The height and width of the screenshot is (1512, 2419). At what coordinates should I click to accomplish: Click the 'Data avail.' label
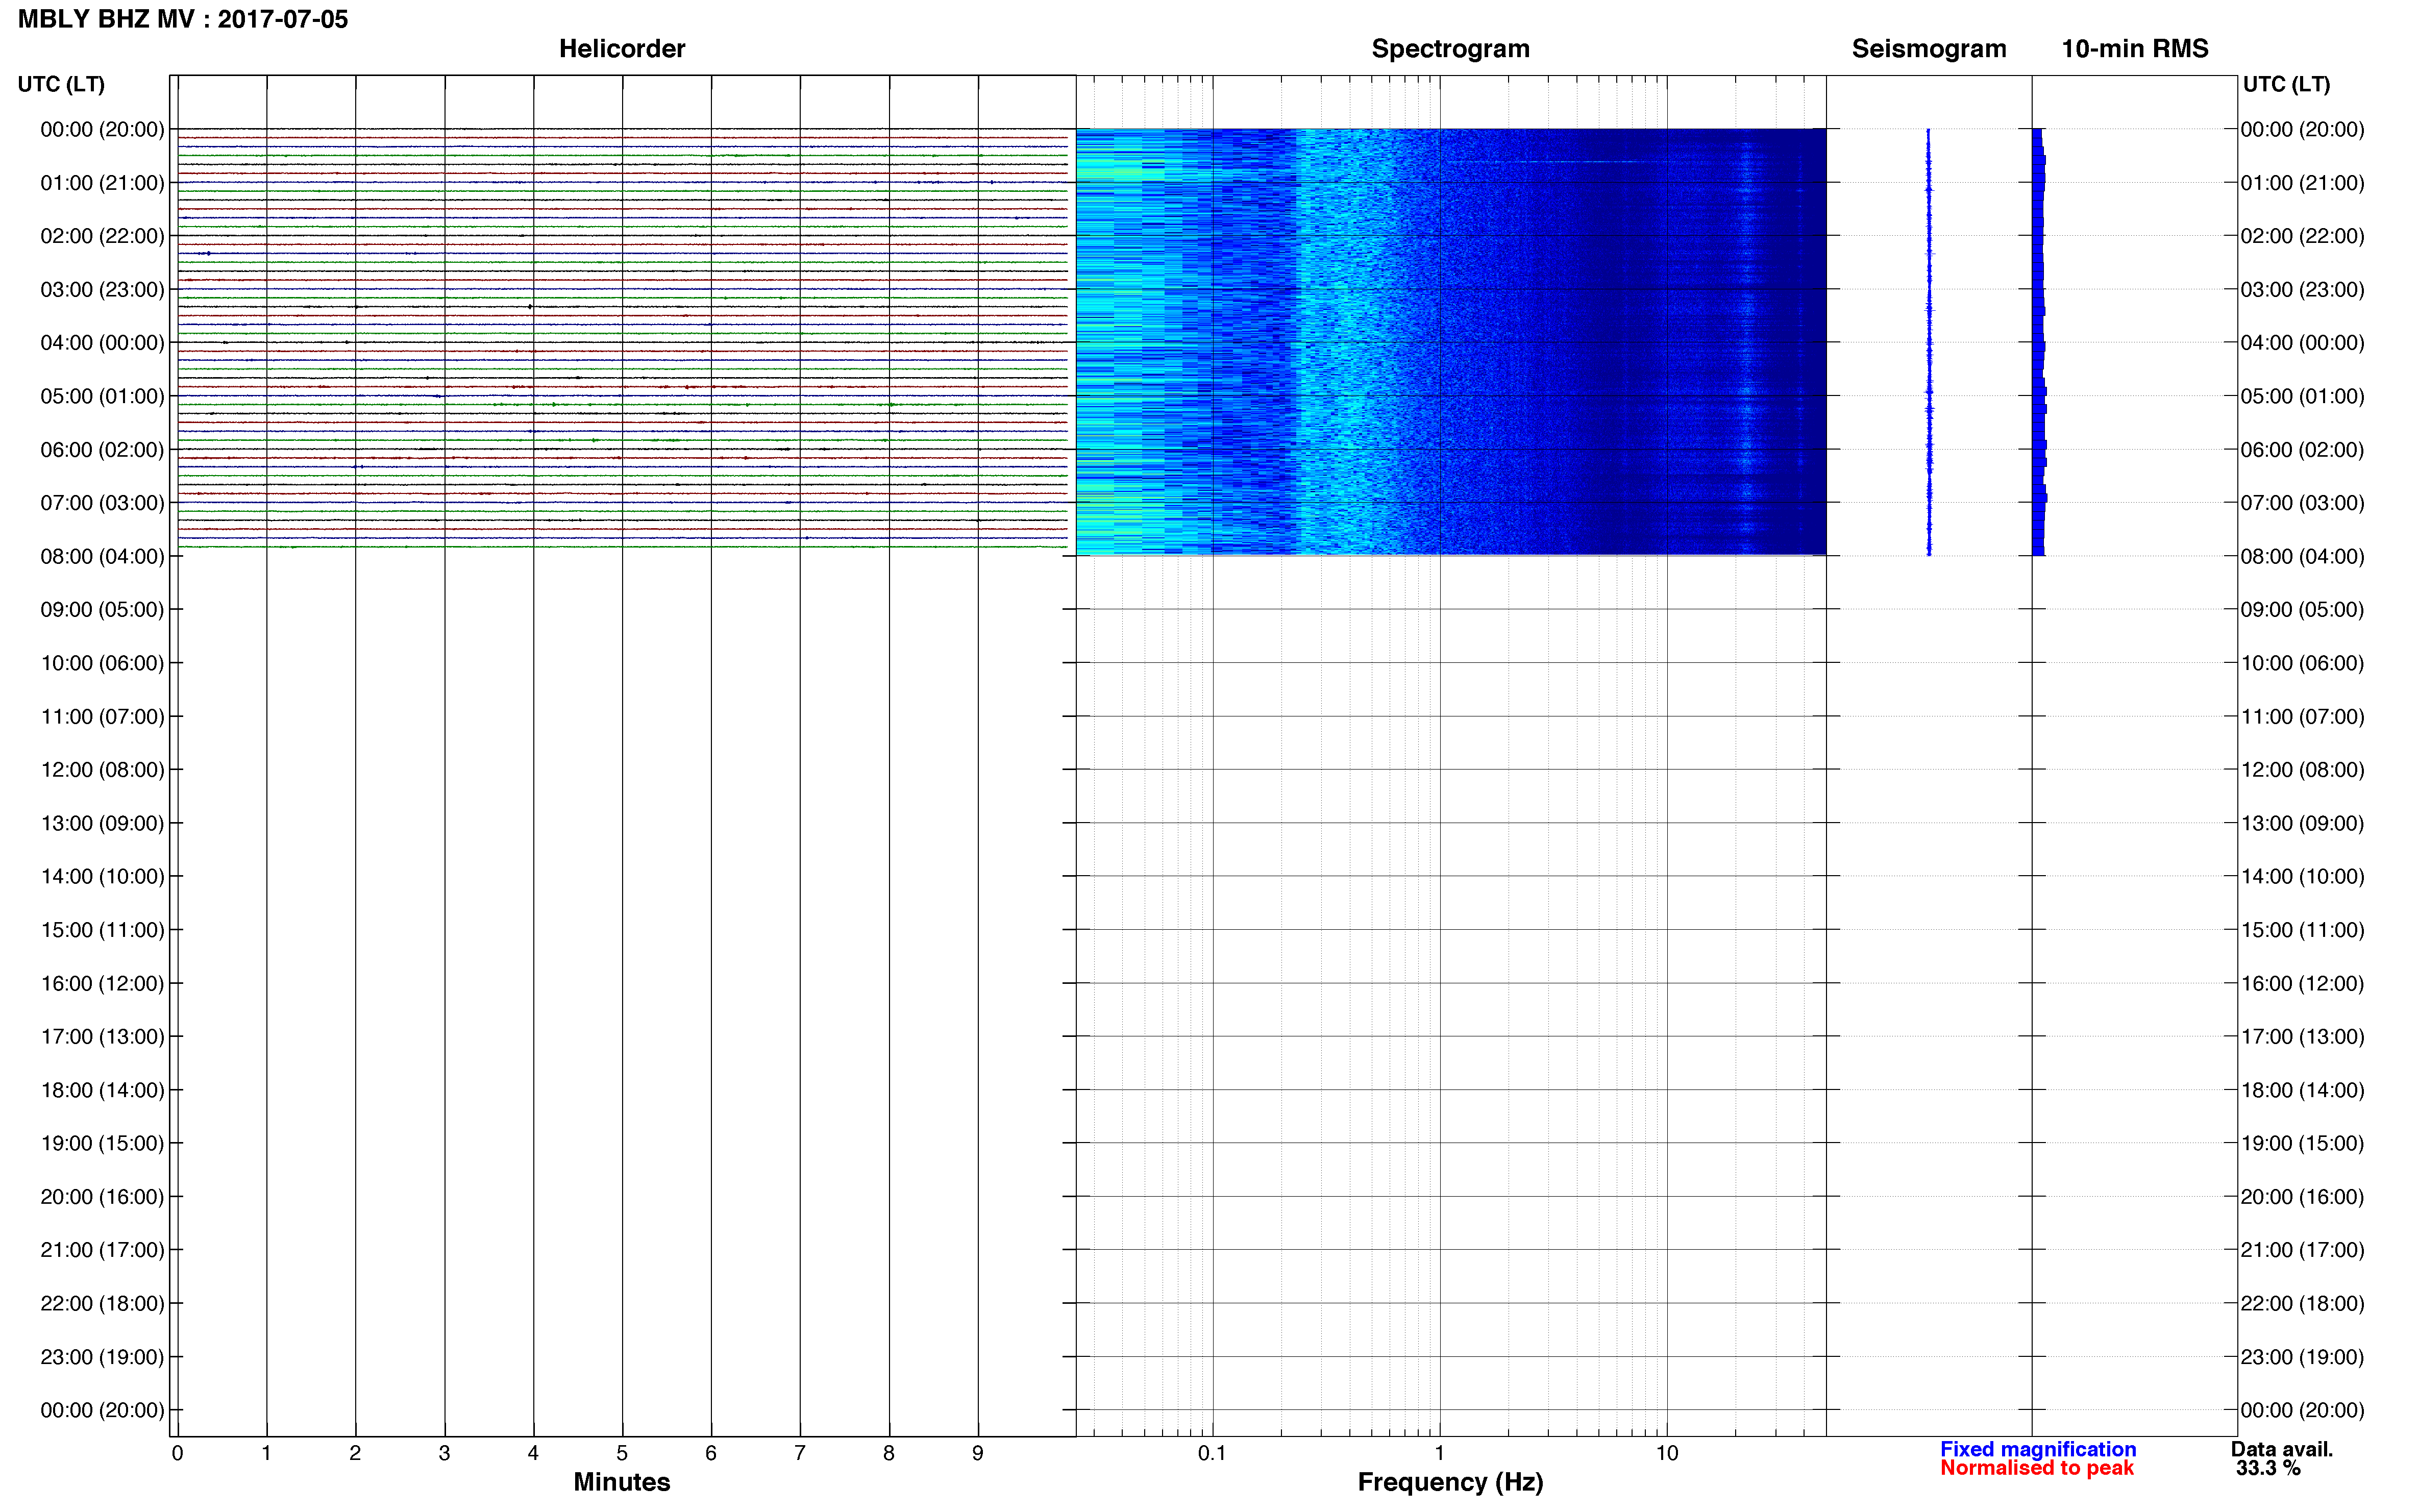[2282, 1449]
